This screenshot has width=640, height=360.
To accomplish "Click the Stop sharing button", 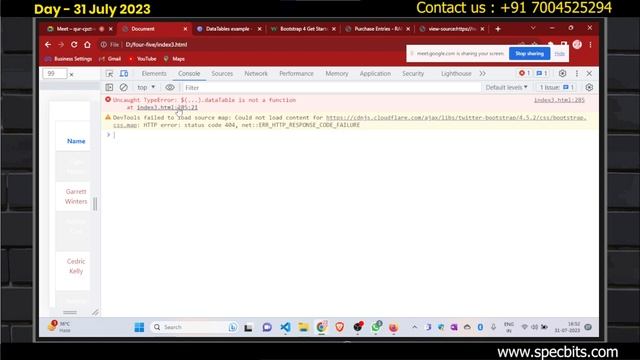I will pyautogui.click(x=529, y=53).
